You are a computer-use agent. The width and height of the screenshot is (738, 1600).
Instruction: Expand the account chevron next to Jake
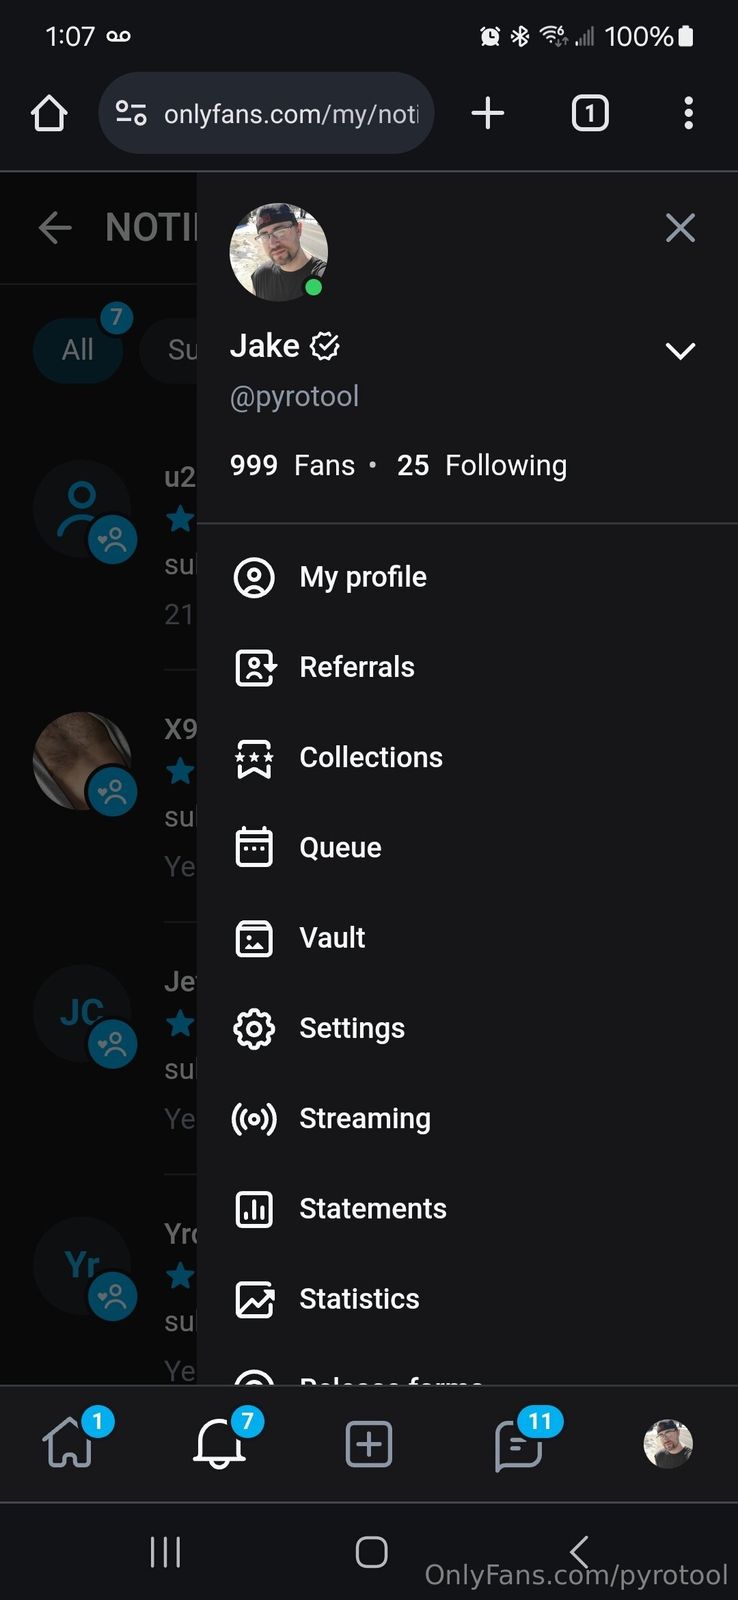click(x=680, y=351)
